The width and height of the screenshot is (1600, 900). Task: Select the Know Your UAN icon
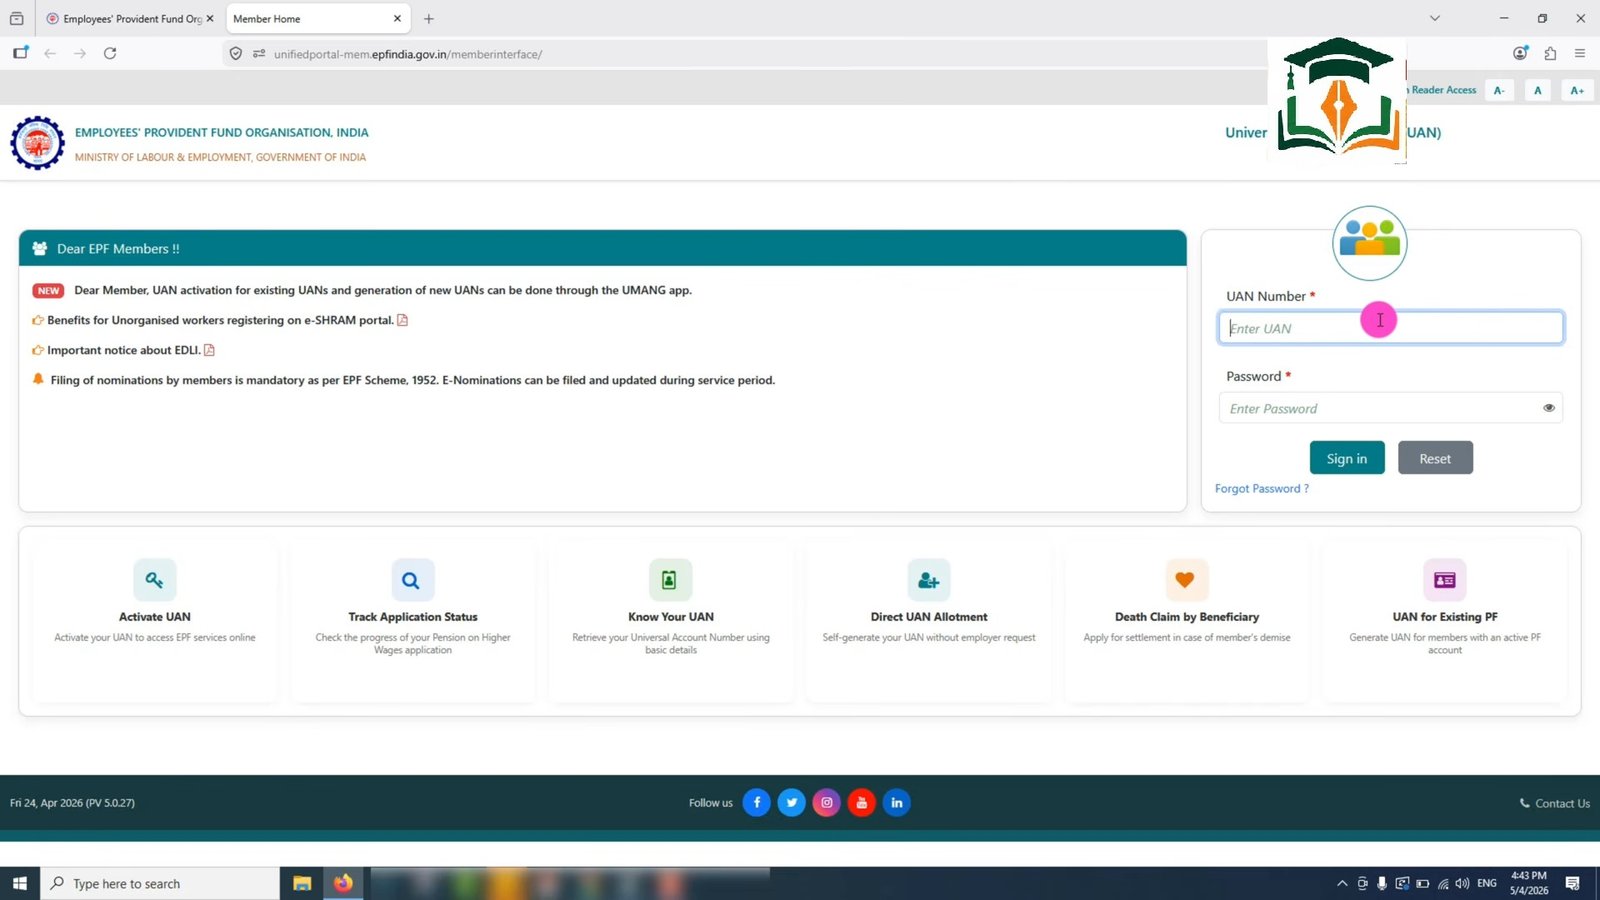[x=670, y=580]
